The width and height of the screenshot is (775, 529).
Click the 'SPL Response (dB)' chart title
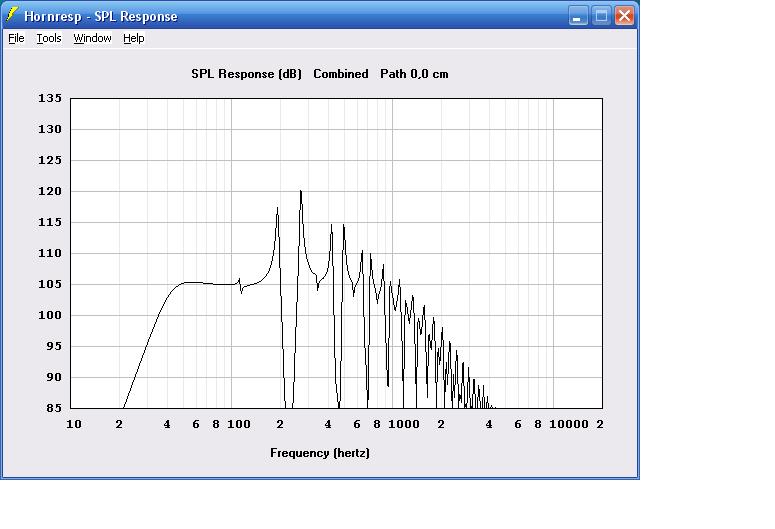[246, 74]
